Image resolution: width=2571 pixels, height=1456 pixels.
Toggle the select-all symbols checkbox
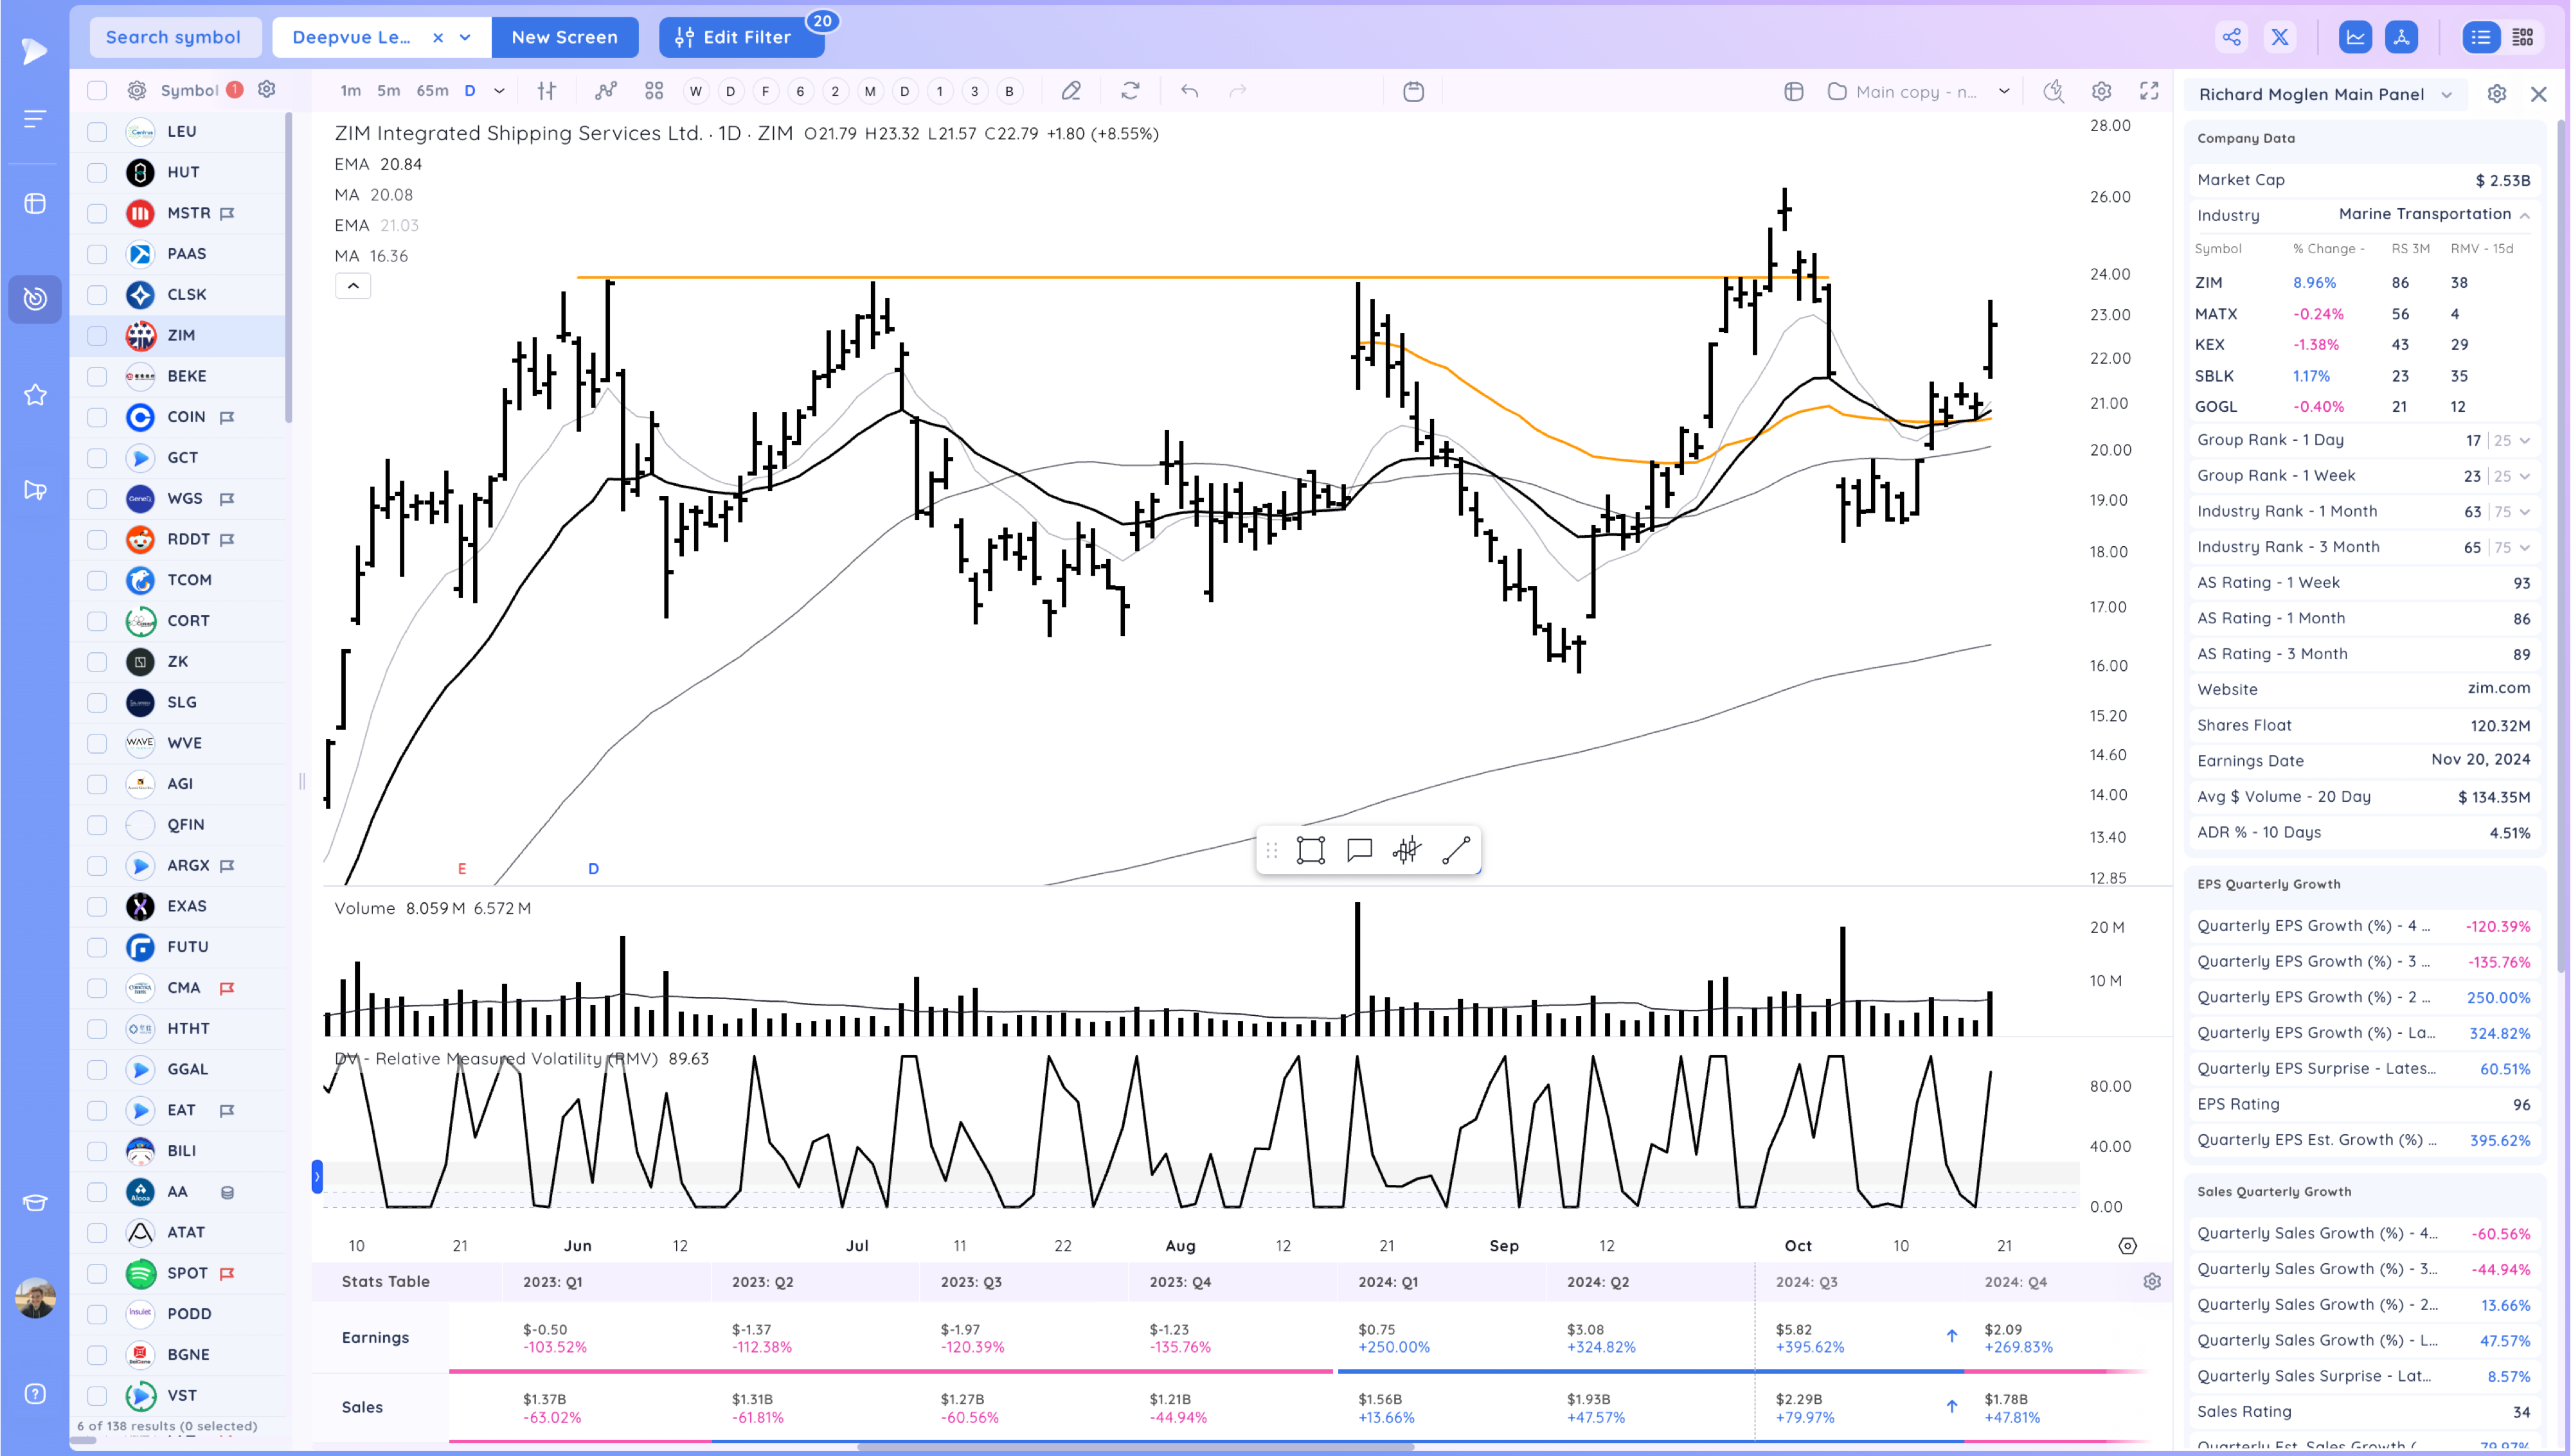(97, 90)
